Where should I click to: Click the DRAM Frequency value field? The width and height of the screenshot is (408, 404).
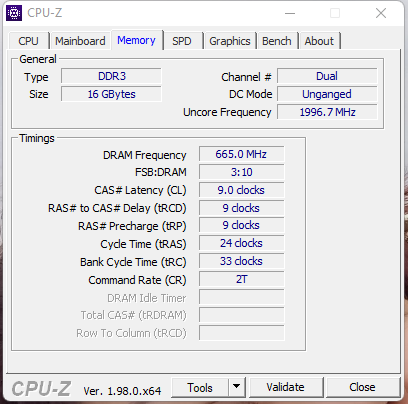coord(242,154)
